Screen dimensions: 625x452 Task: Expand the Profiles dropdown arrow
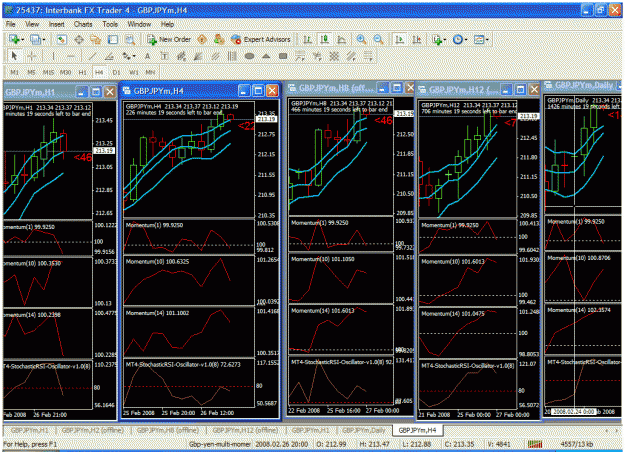[43, 39]
